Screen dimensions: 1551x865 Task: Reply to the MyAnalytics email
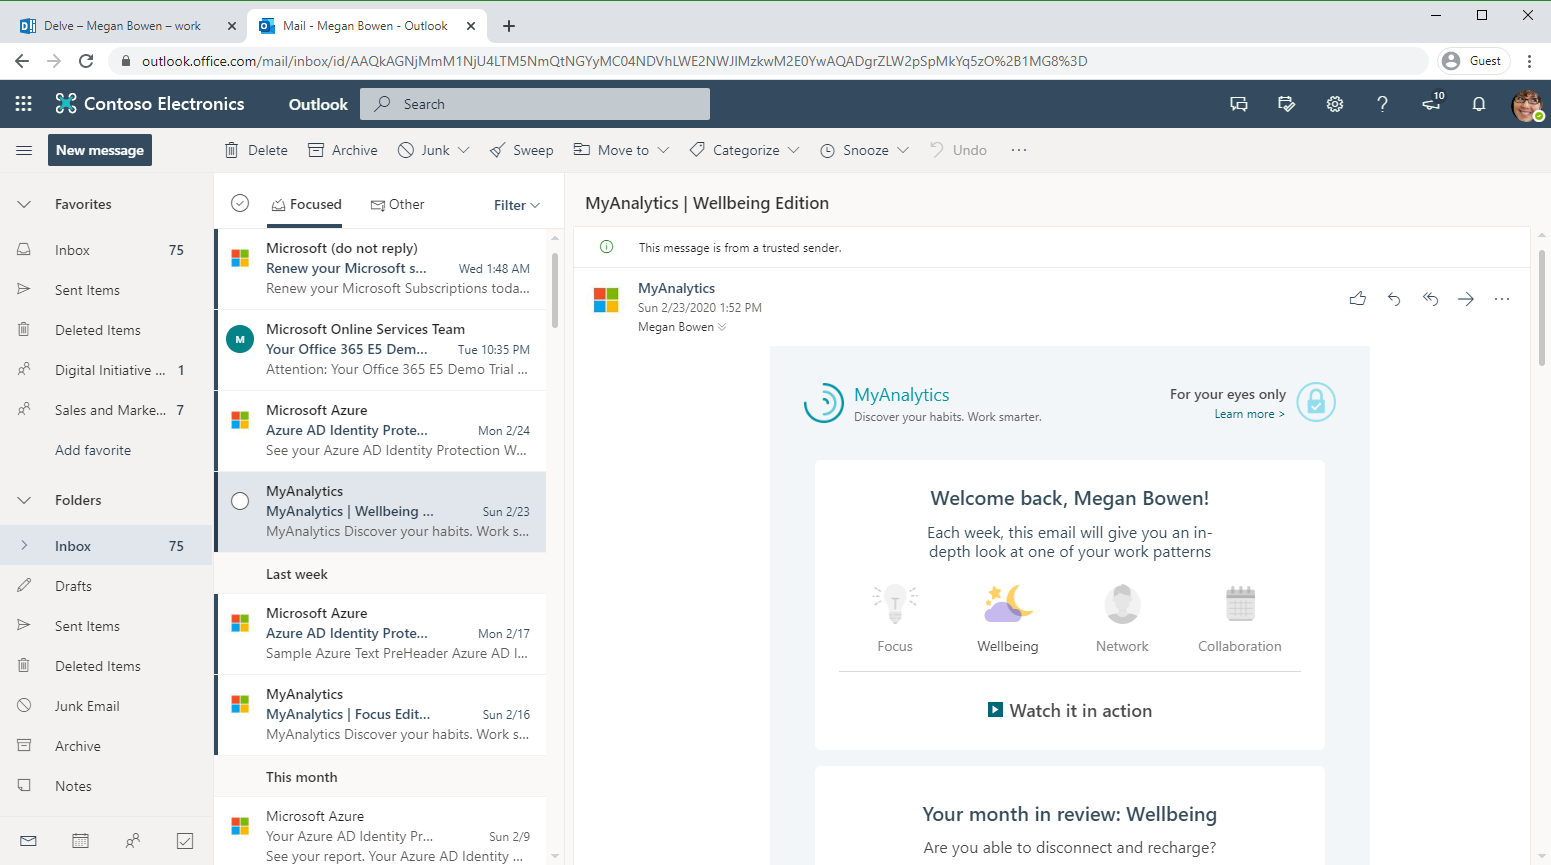1394,298
